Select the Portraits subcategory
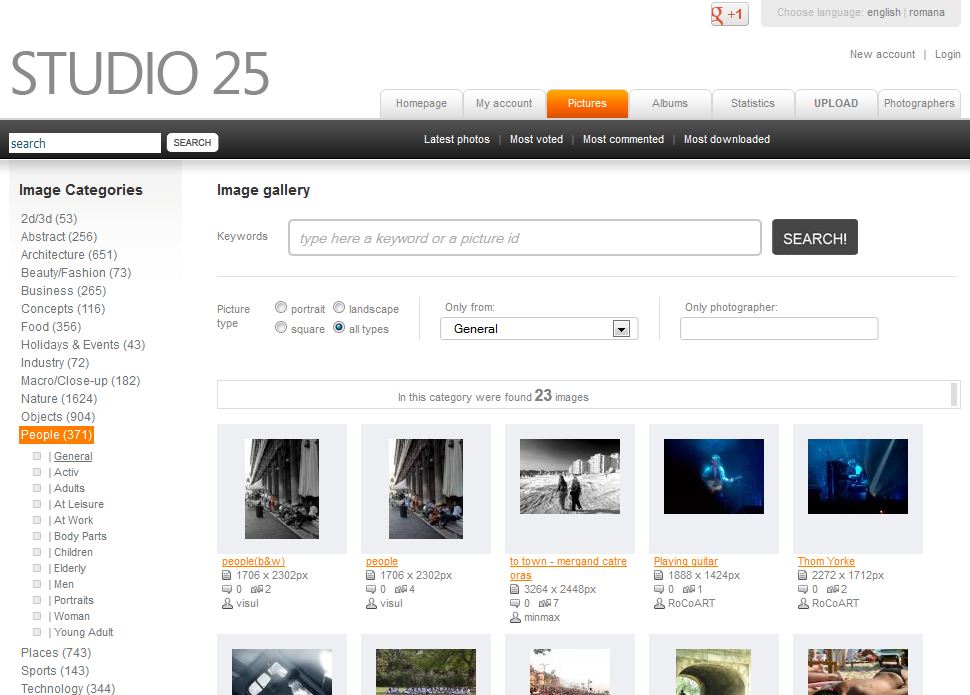 click(x=74, y=600)
